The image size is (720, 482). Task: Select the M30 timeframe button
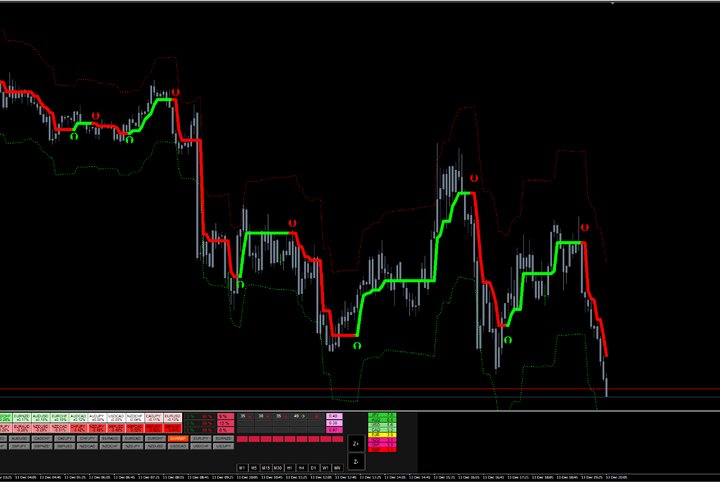278,468
